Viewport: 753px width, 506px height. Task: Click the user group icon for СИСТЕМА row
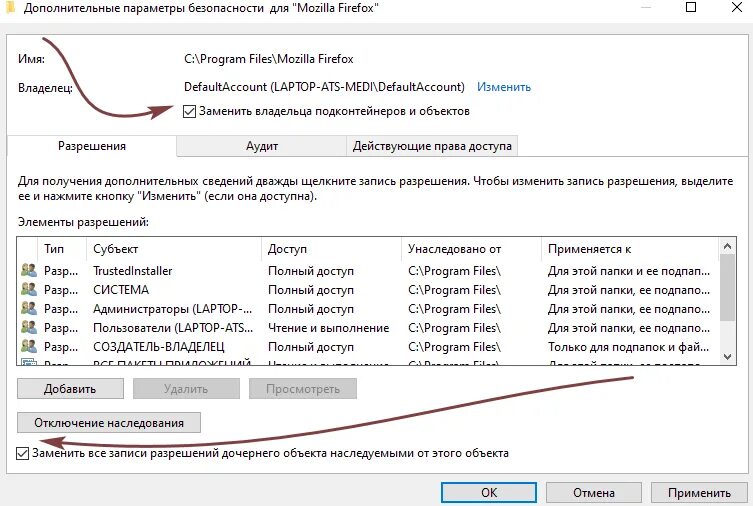coord(29,289)
